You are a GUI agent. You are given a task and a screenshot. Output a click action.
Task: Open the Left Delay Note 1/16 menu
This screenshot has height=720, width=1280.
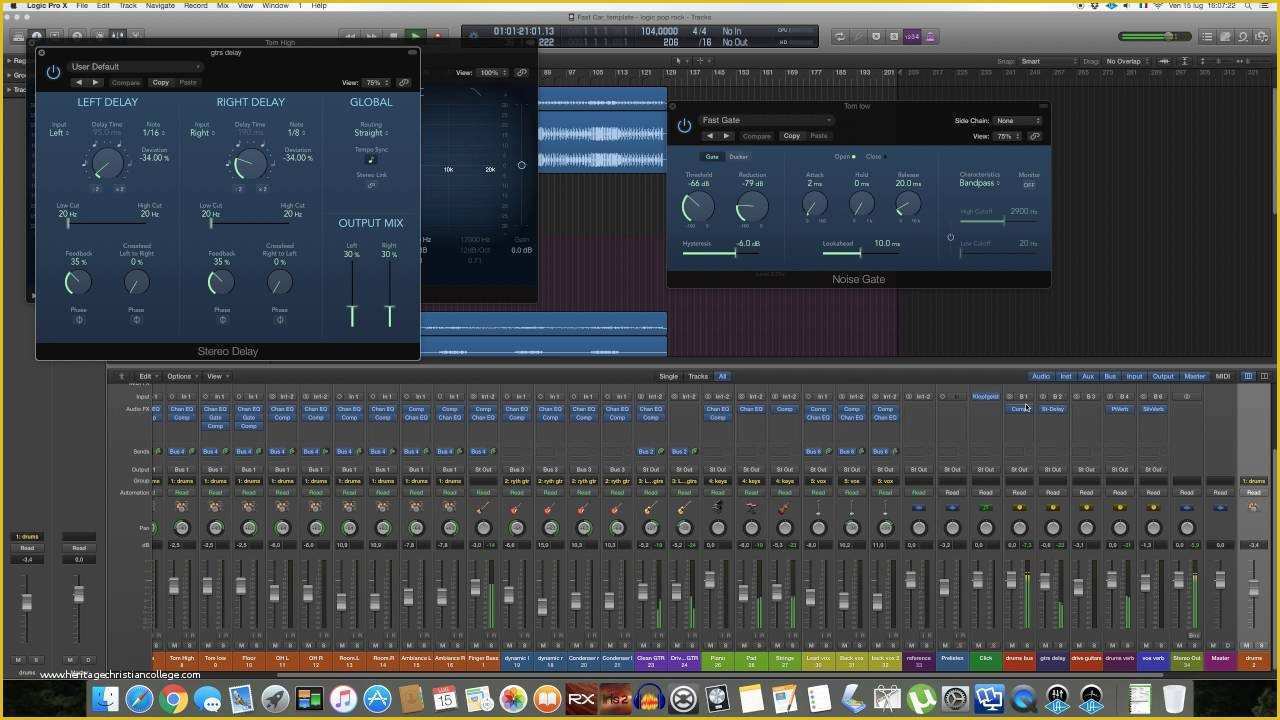[153, 133]
